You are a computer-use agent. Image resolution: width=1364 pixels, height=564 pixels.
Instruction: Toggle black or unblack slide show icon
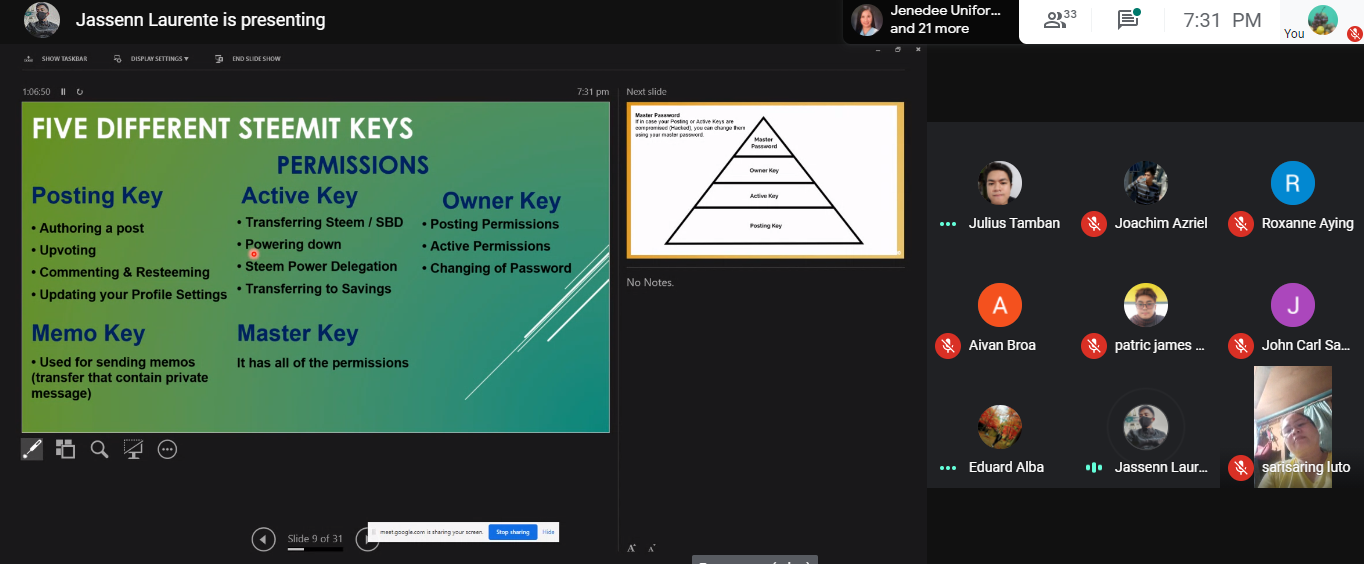click(133, 449)
